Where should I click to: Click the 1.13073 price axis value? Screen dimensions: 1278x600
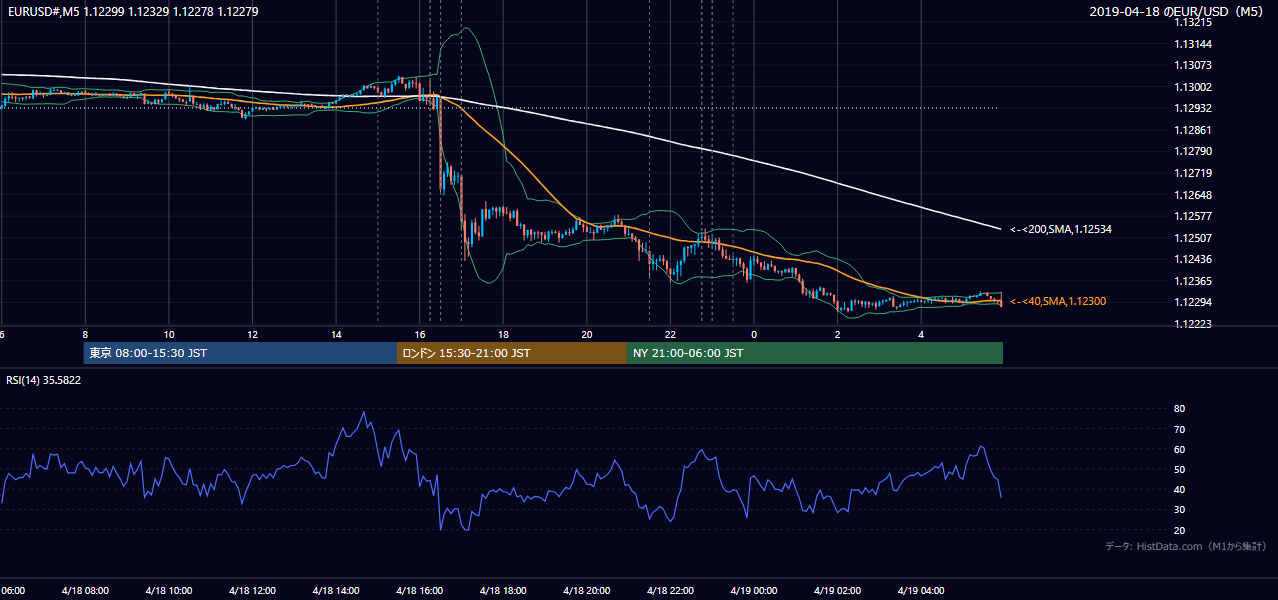1195,65
